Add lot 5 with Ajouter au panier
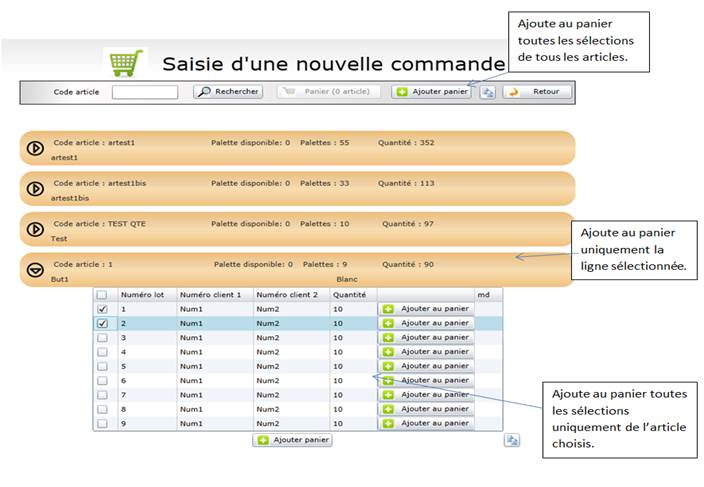Viewport: 704px width, 487px height. coord(426,366)
